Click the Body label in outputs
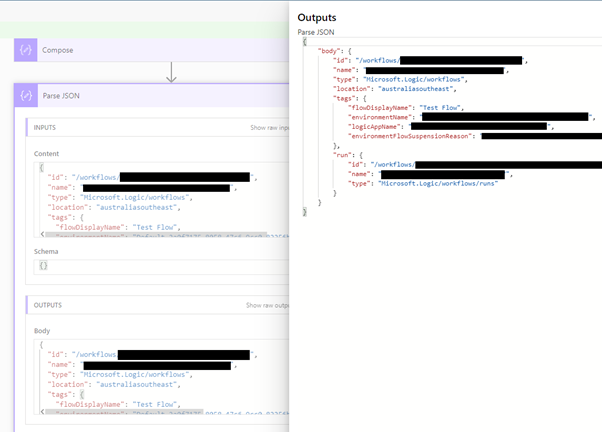Screen dimensions: 602x432 [x=42, y=331]
